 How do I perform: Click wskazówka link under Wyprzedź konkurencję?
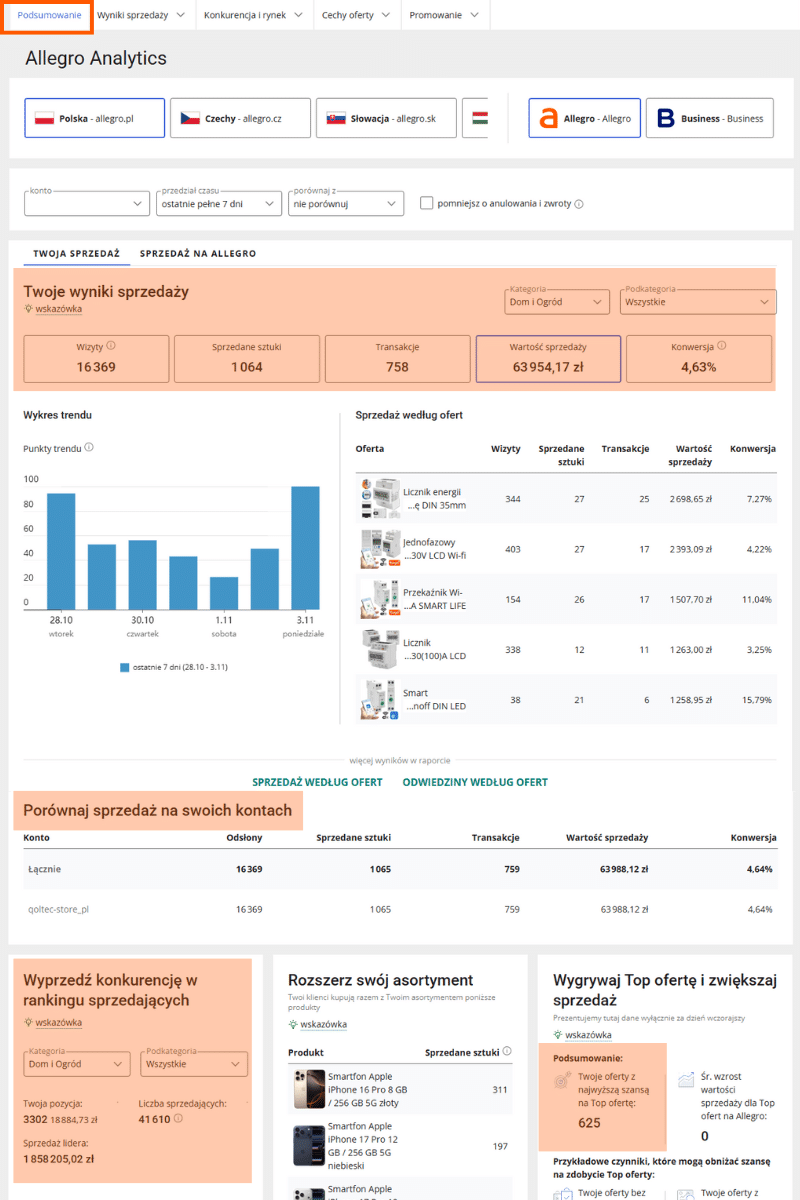(x=59, y=1022)
